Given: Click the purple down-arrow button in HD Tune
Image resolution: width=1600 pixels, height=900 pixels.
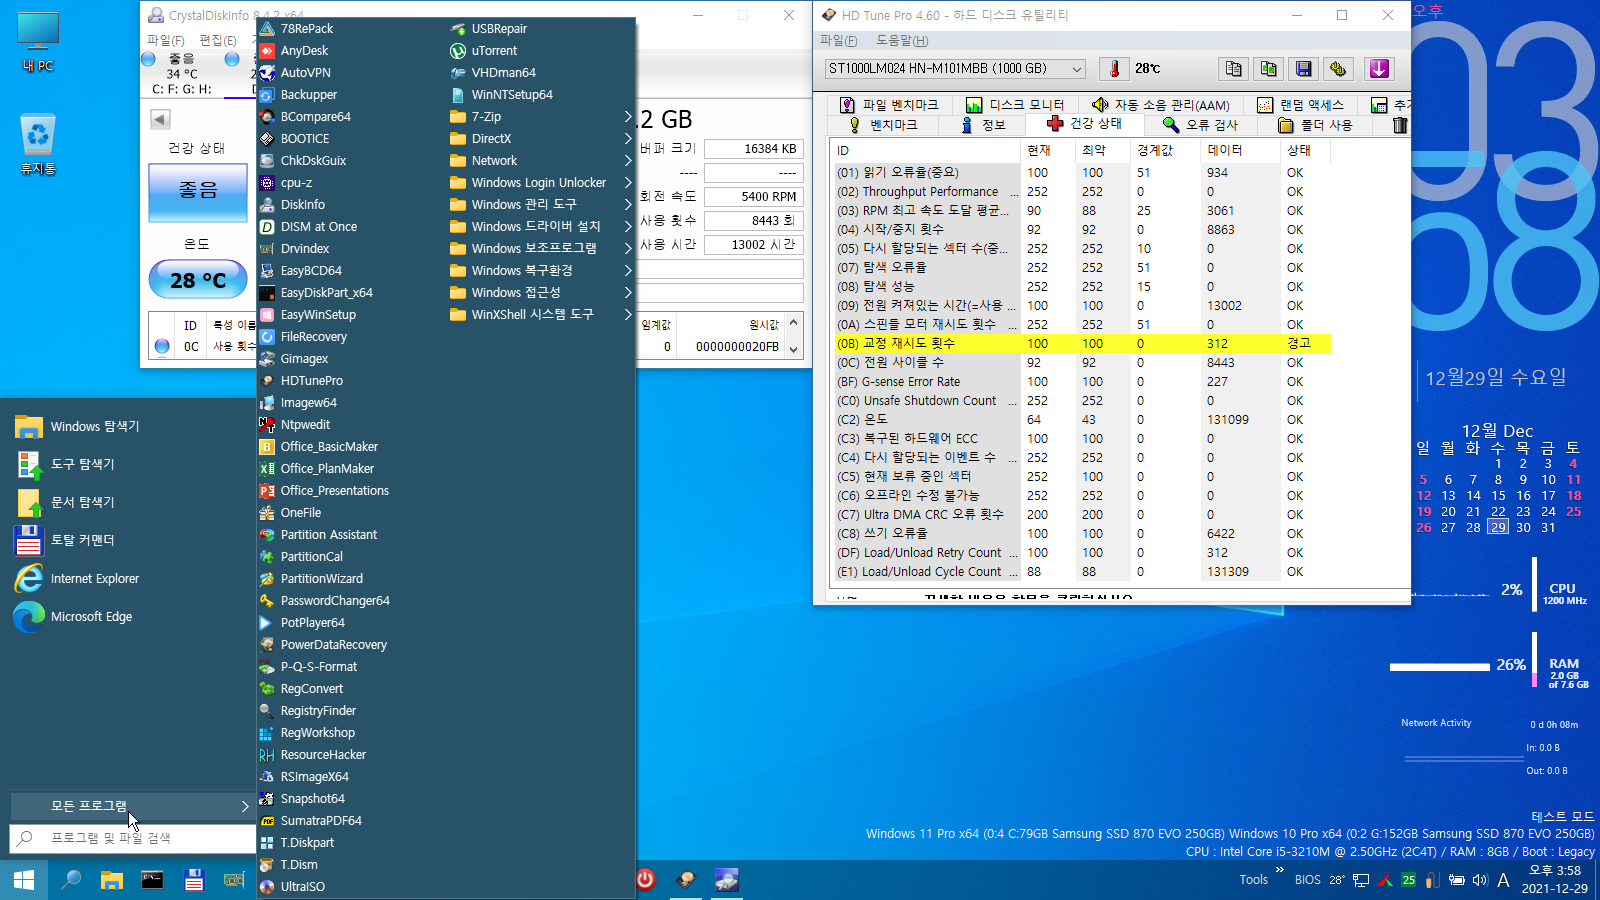Looking at the screenshot, I should click(1379, 69).
